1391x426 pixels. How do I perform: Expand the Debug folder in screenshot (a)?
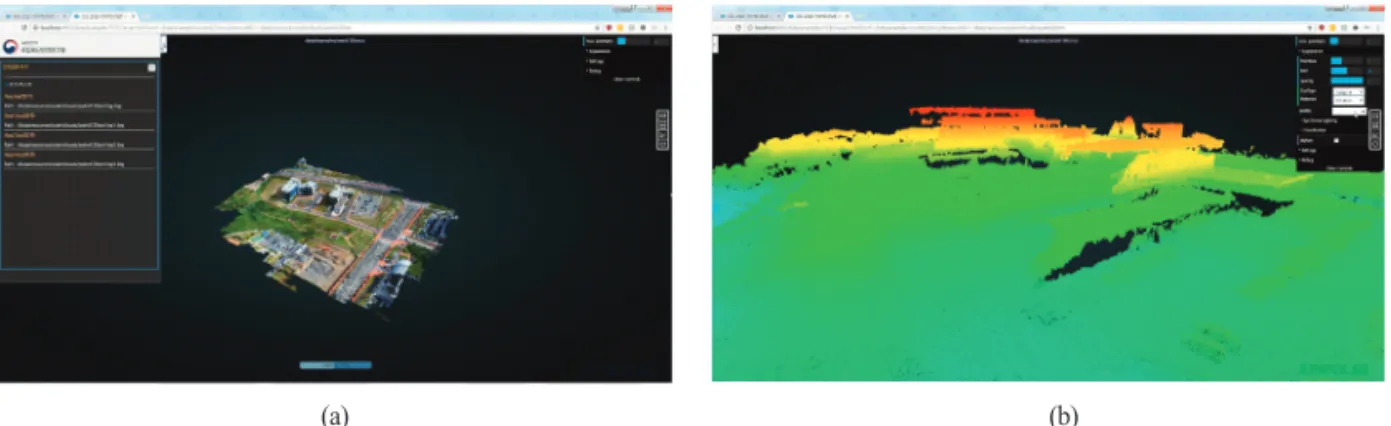pyautogui.click(x=593, y=71)
